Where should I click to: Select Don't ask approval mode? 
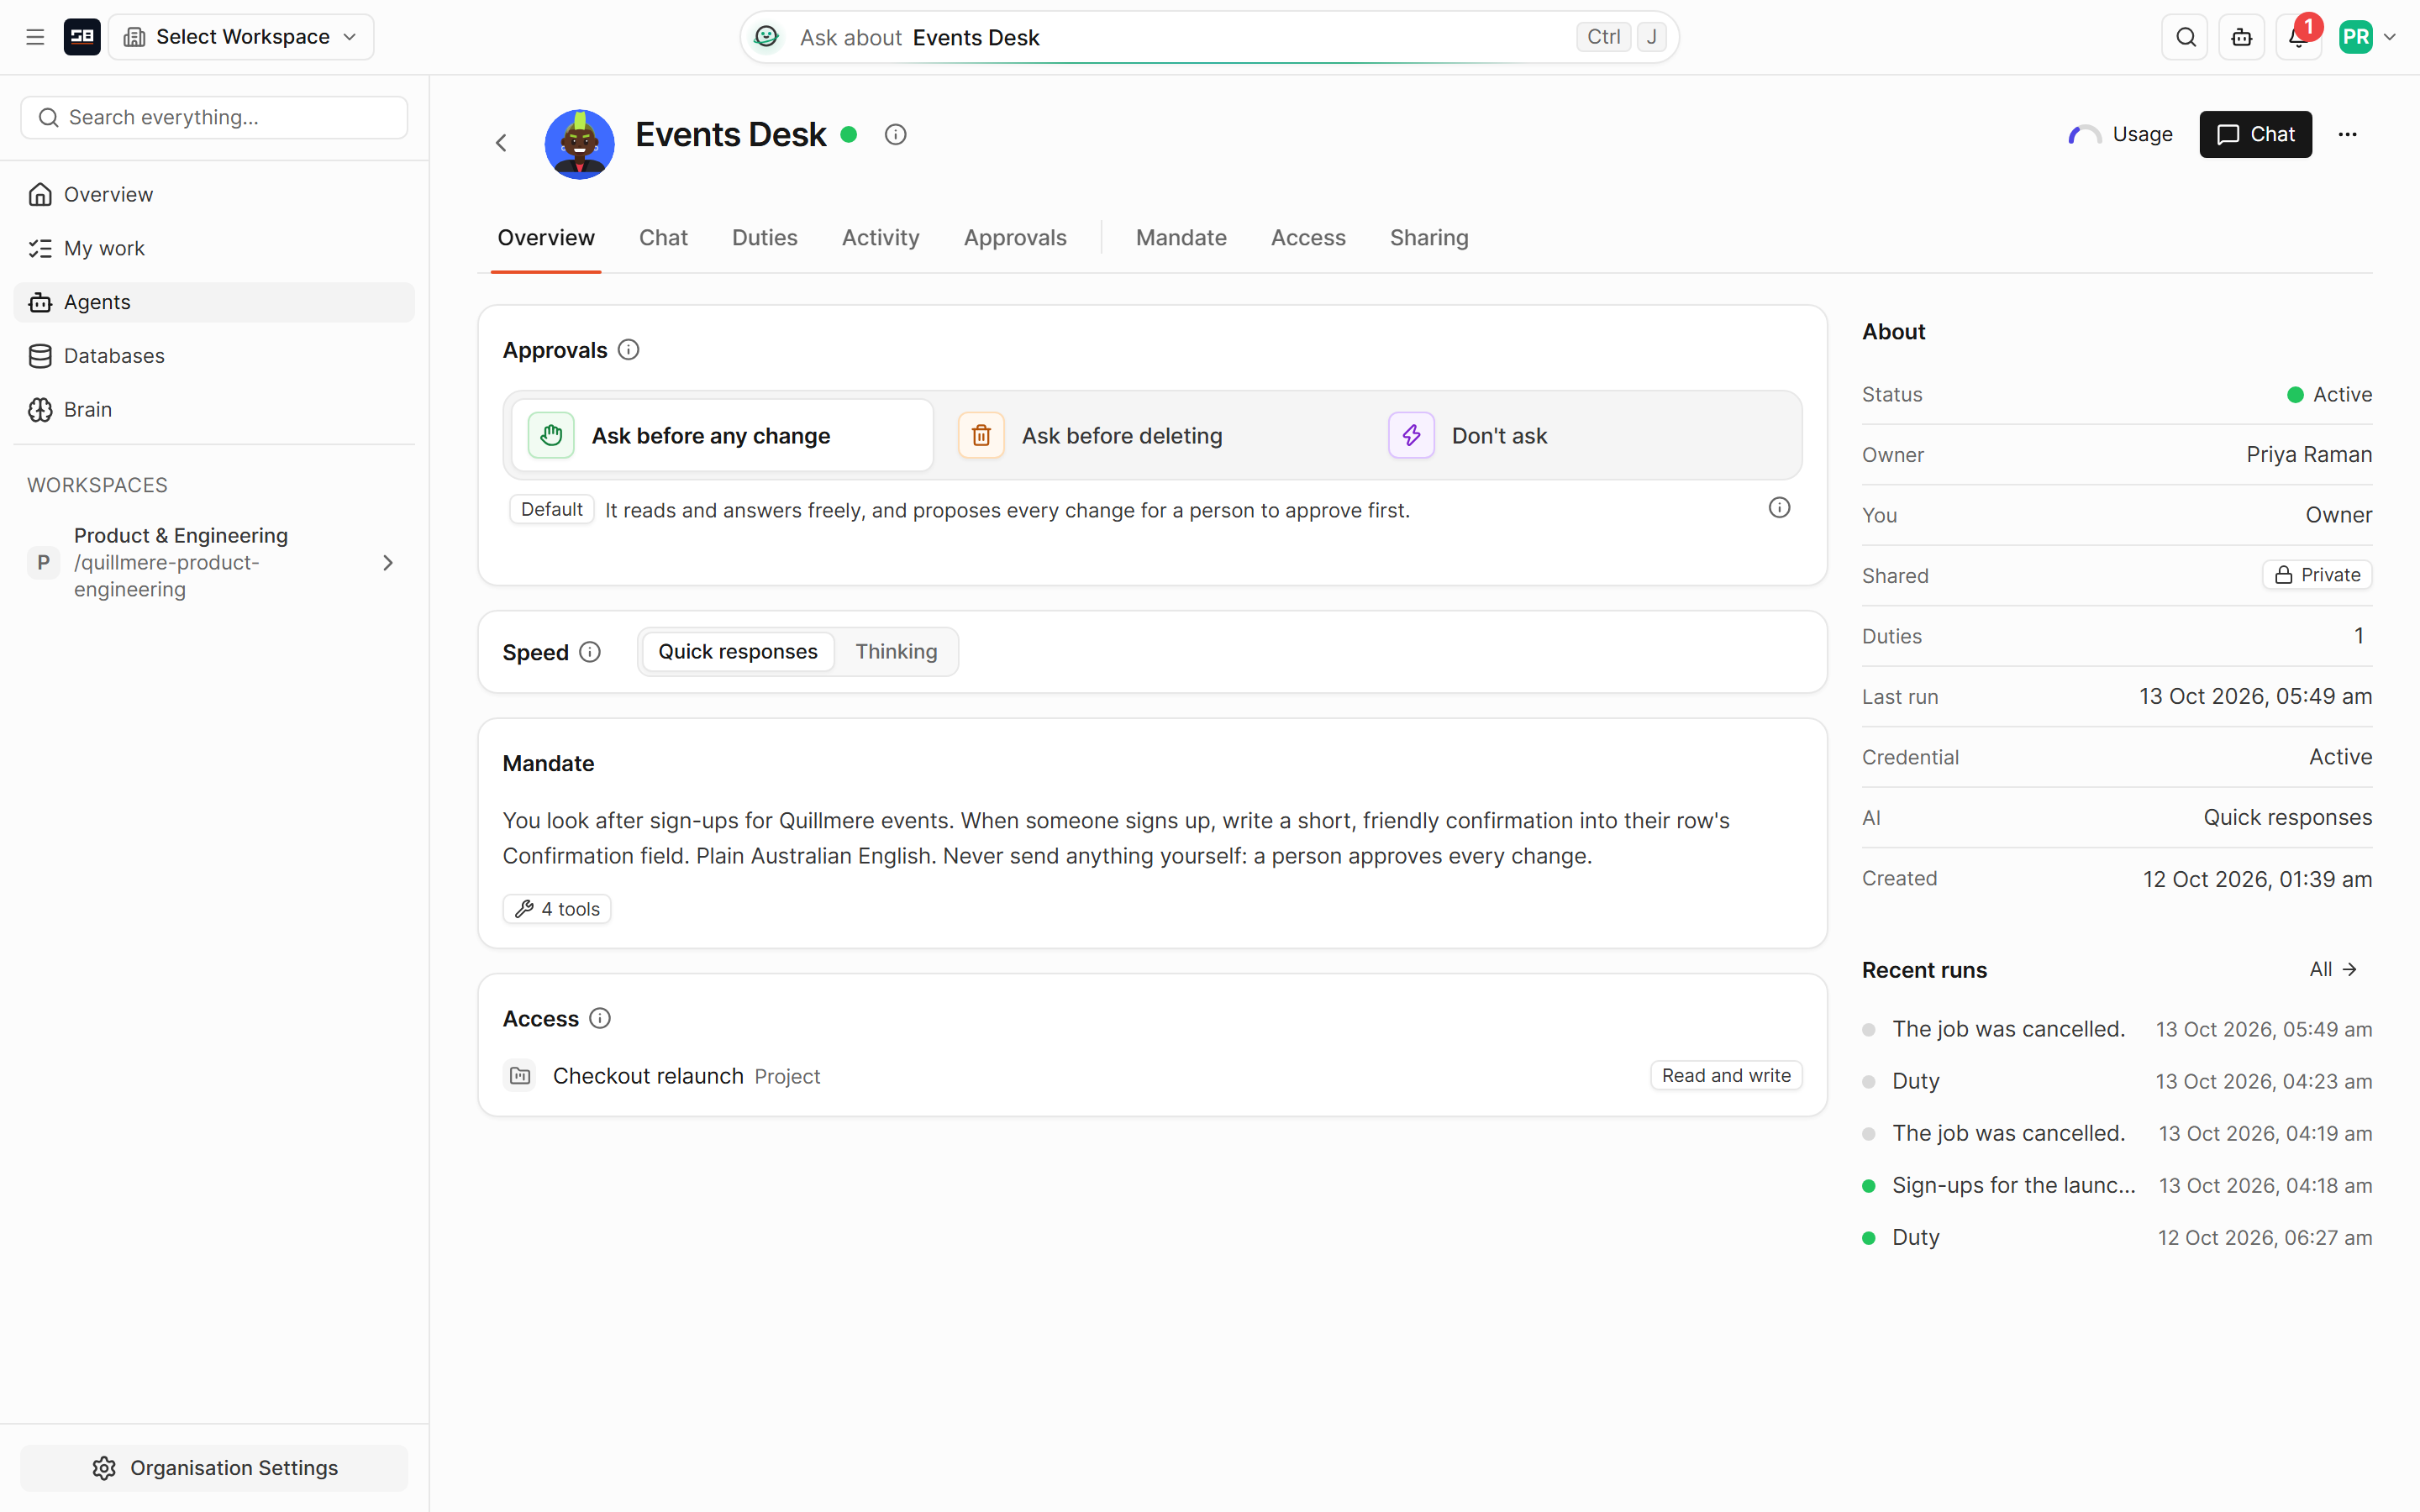[x=1582, y=435]
